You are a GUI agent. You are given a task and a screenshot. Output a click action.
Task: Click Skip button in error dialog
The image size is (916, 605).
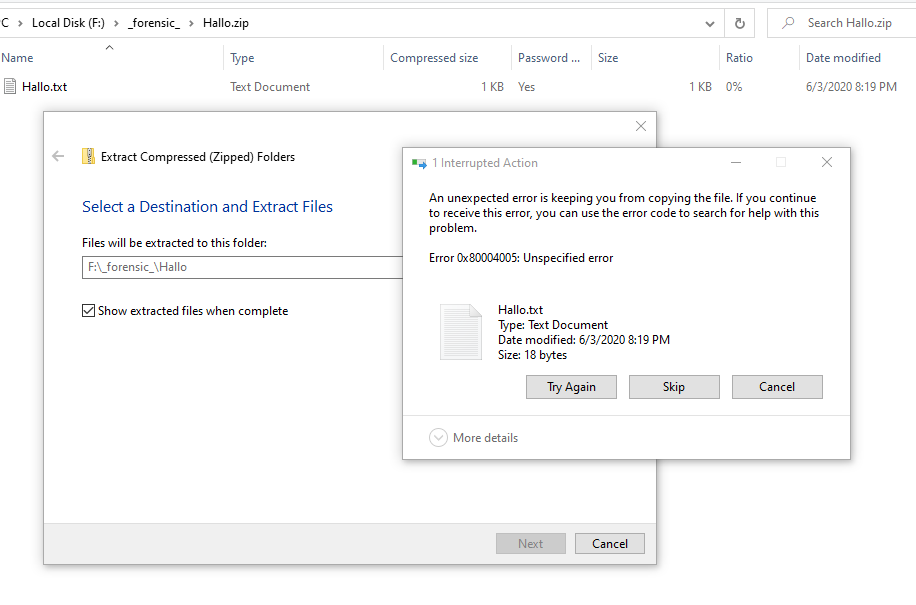[674, 387]
